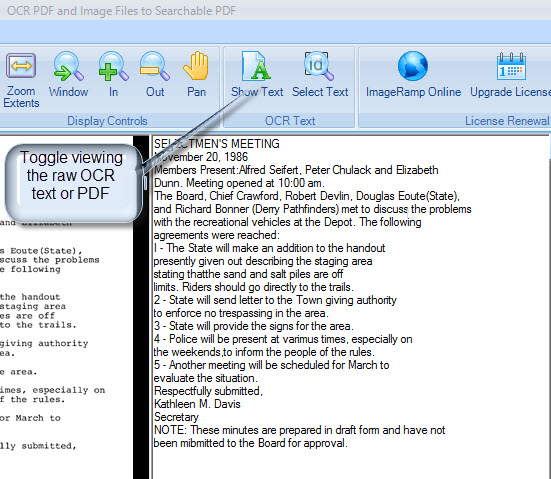Open ImageRamp Online globe icon

[413, 66]
